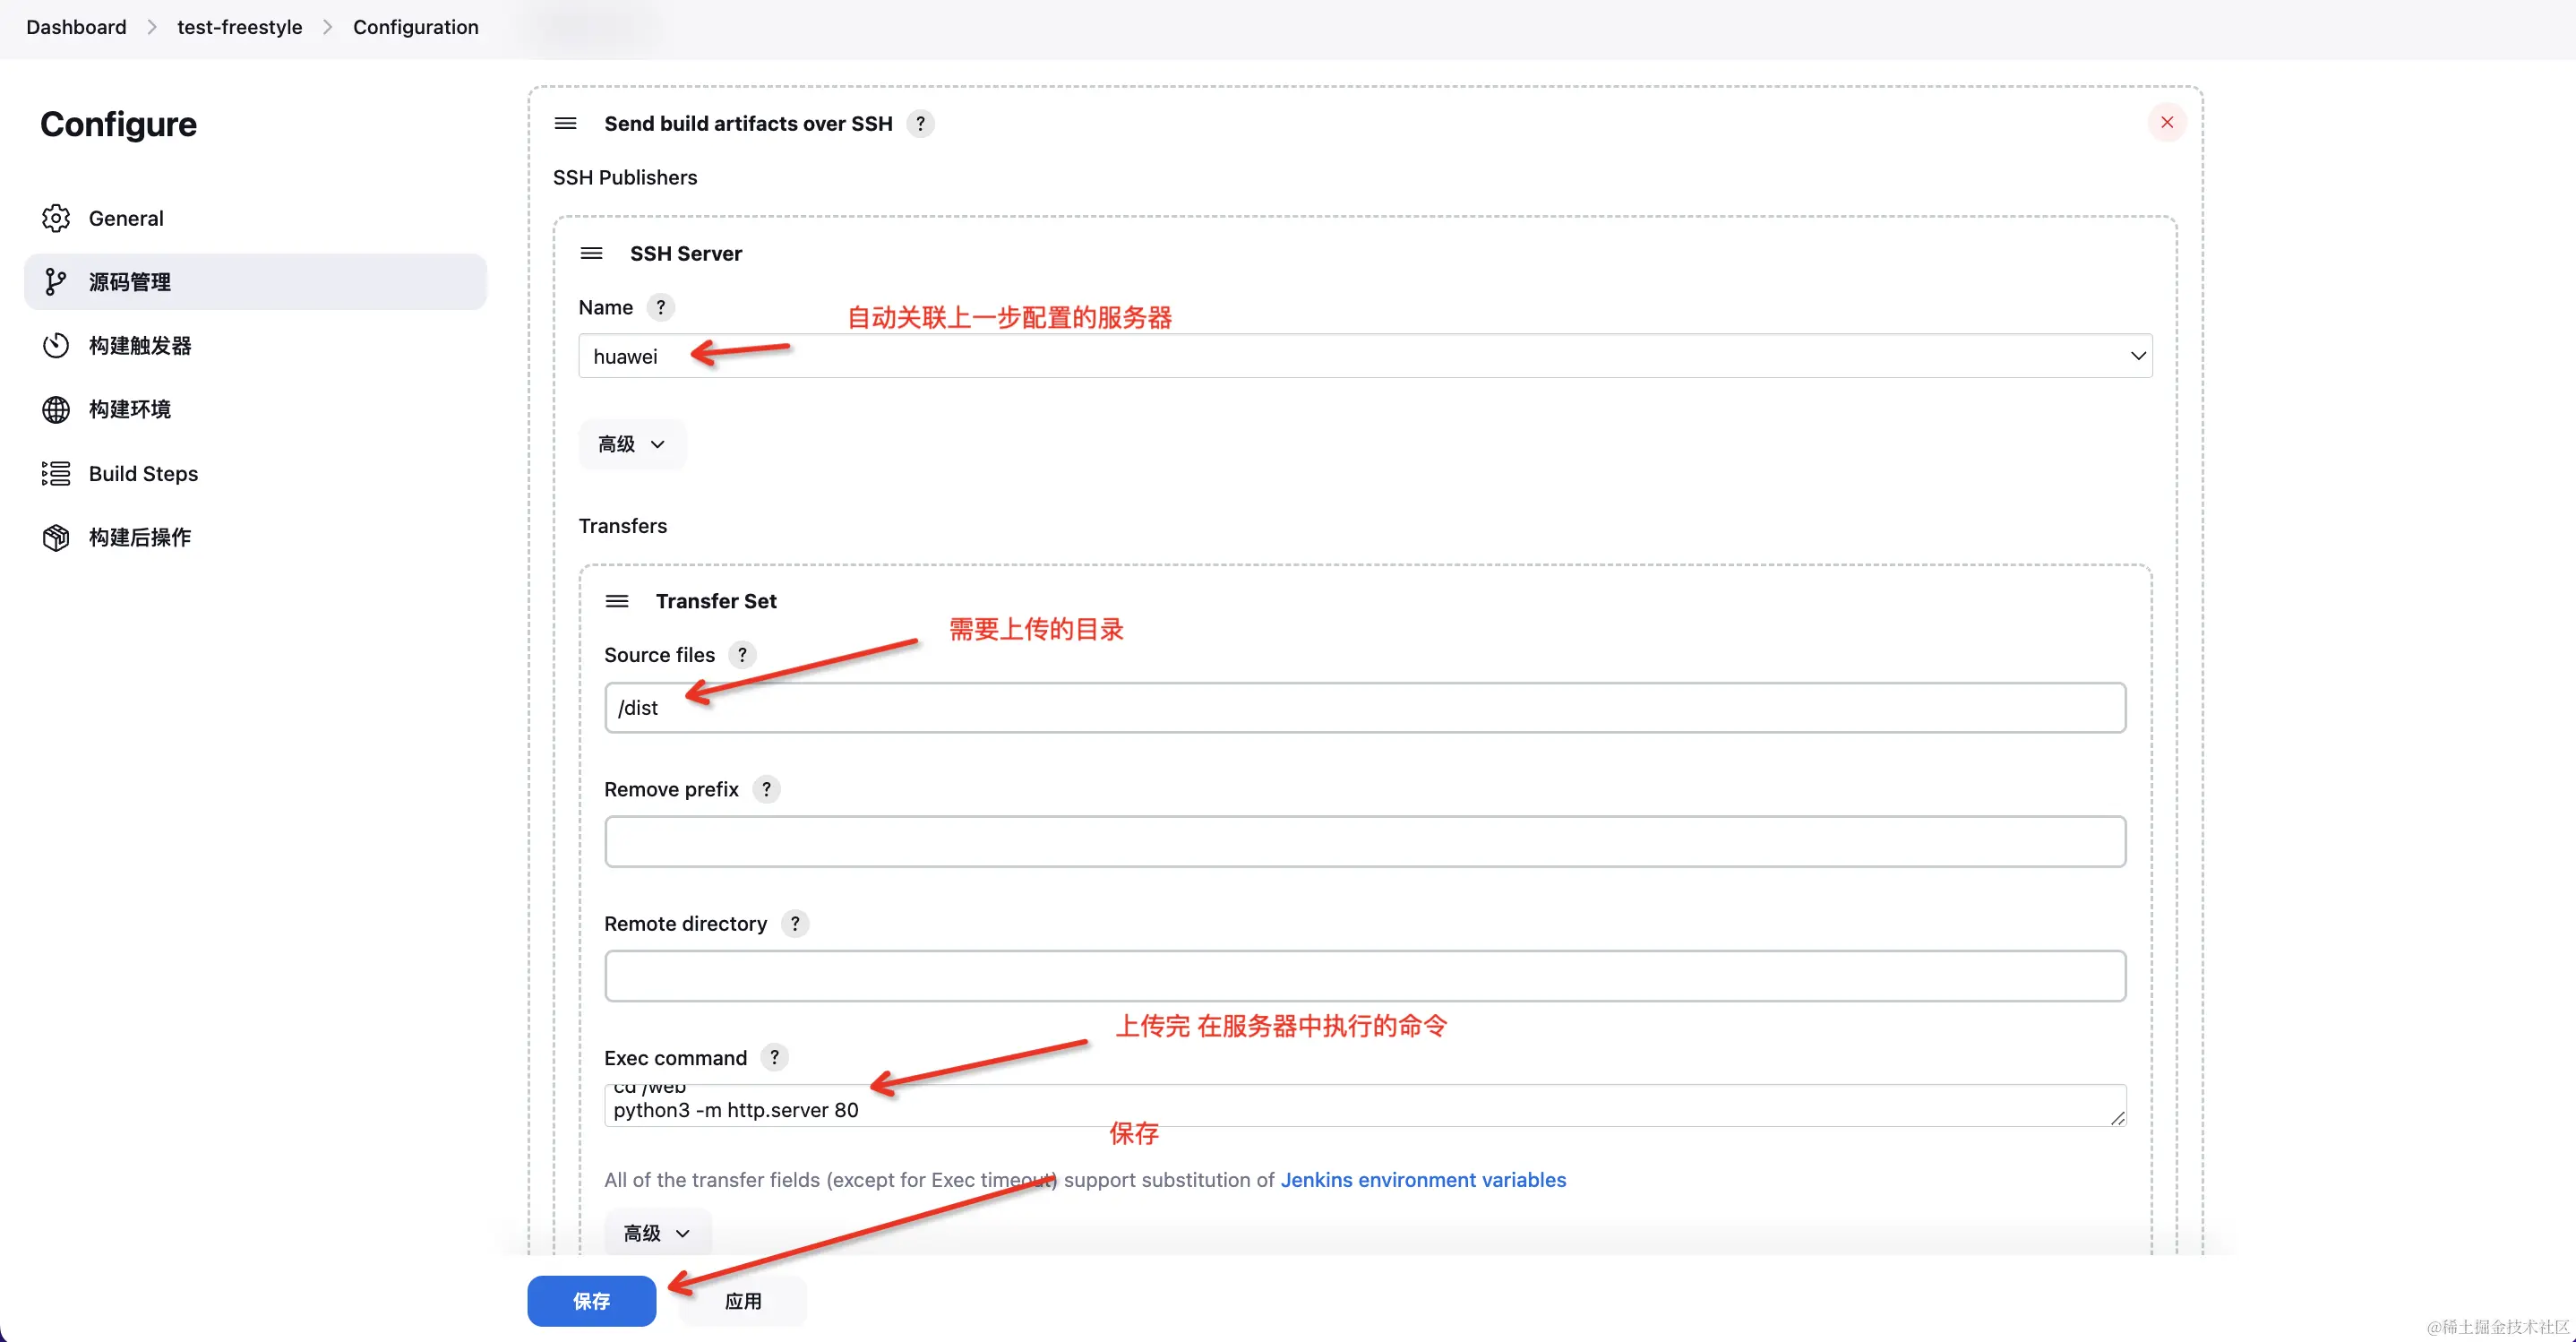Click into the Remote directory input field

tap(1365, 976)
